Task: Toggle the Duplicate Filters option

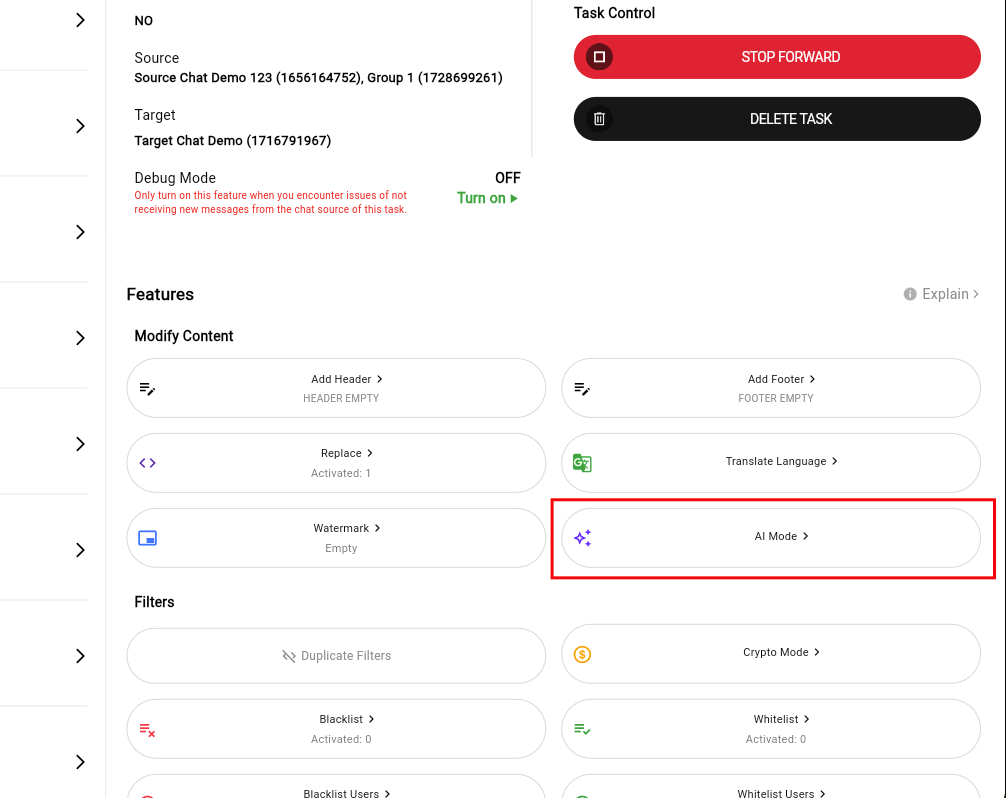Action: pos(336,656)
